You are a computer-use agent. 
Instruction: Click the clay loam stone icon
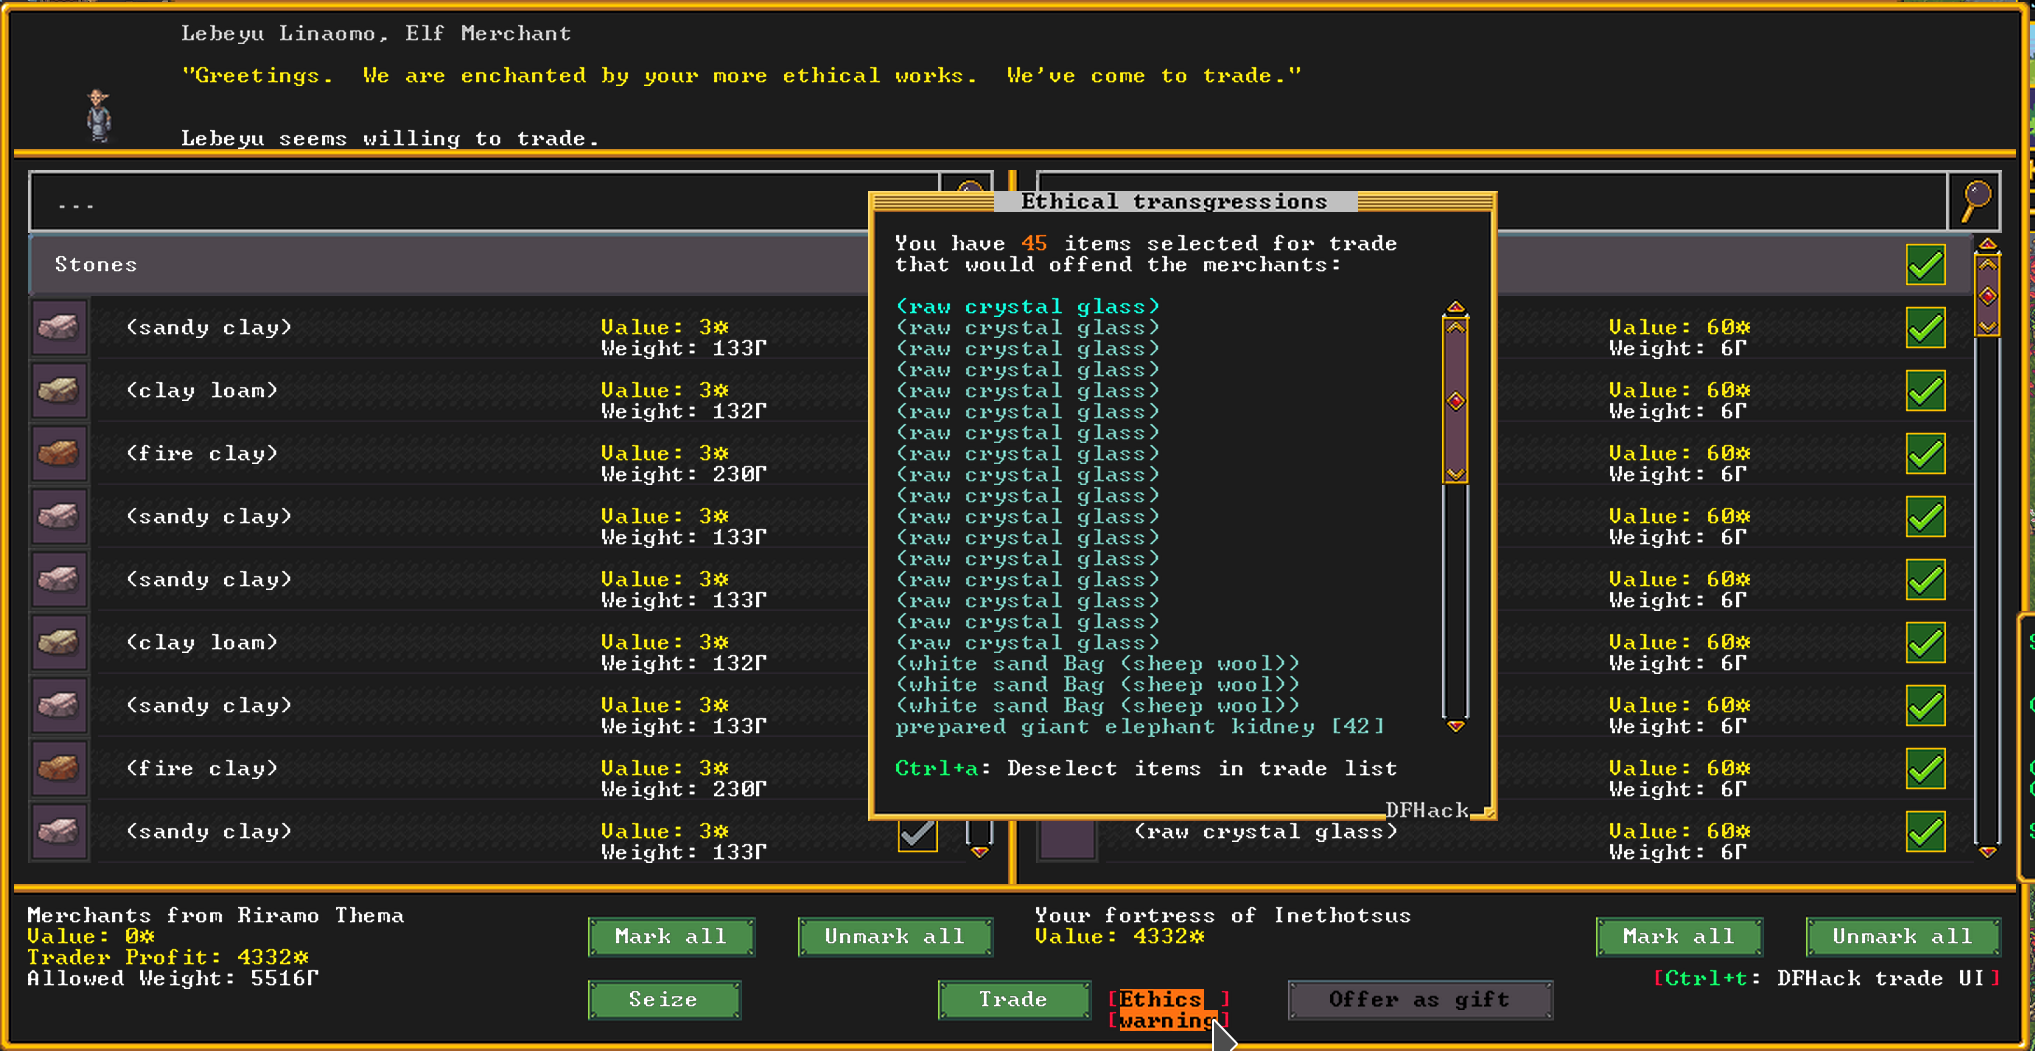(x=59, y=390)
